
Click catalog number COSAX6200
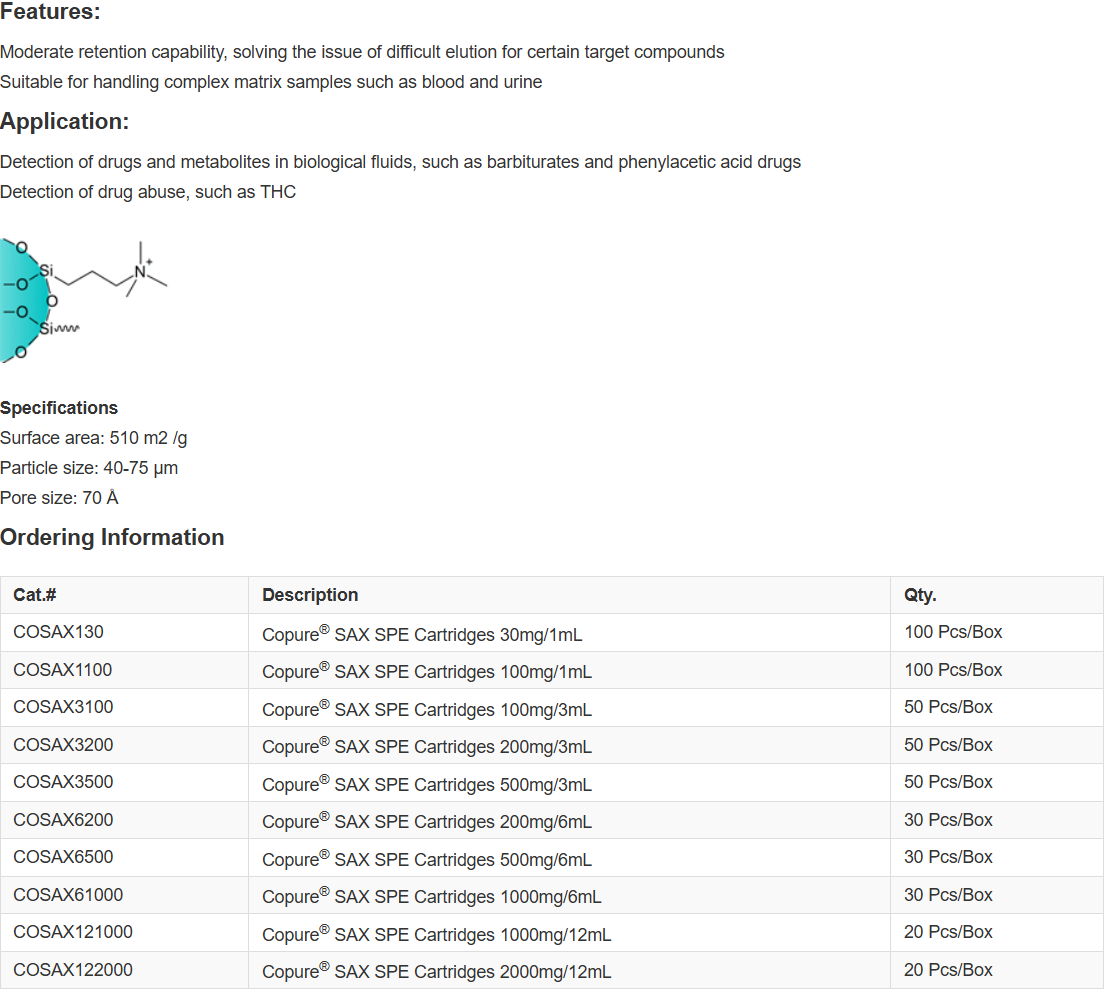[x=63, y=820]
